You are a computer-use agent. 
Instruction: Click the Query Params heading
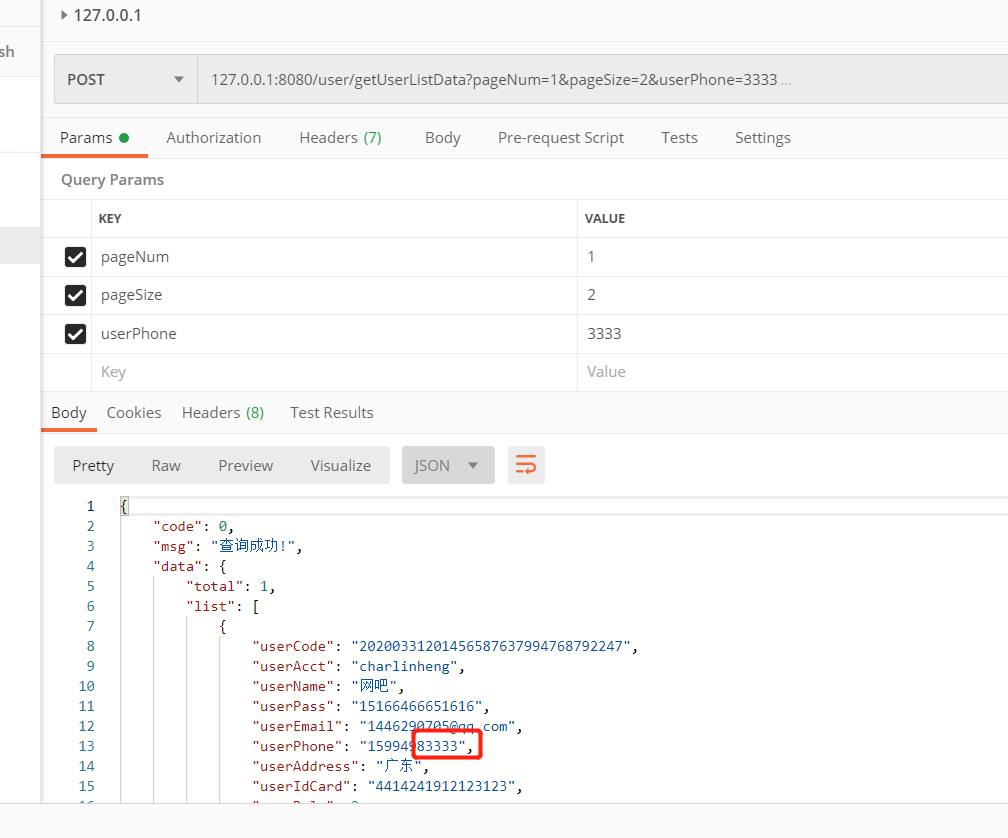pos(112,179)
